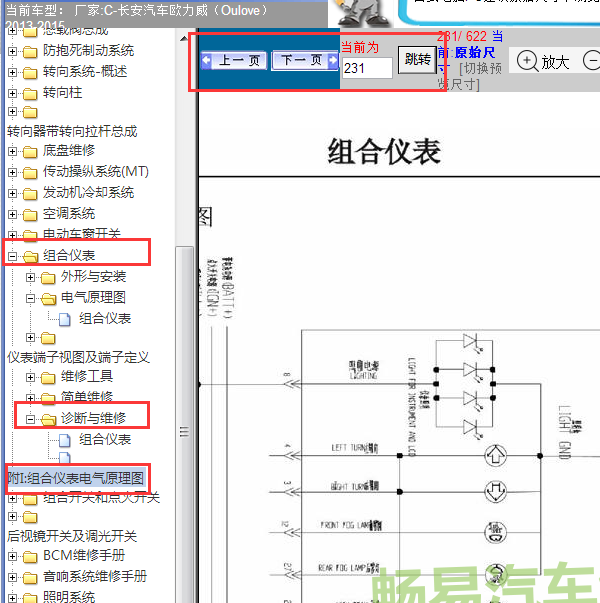The image size is (600, 603).
Task: Select the 外形与安装 tree label
Action: 93,277
